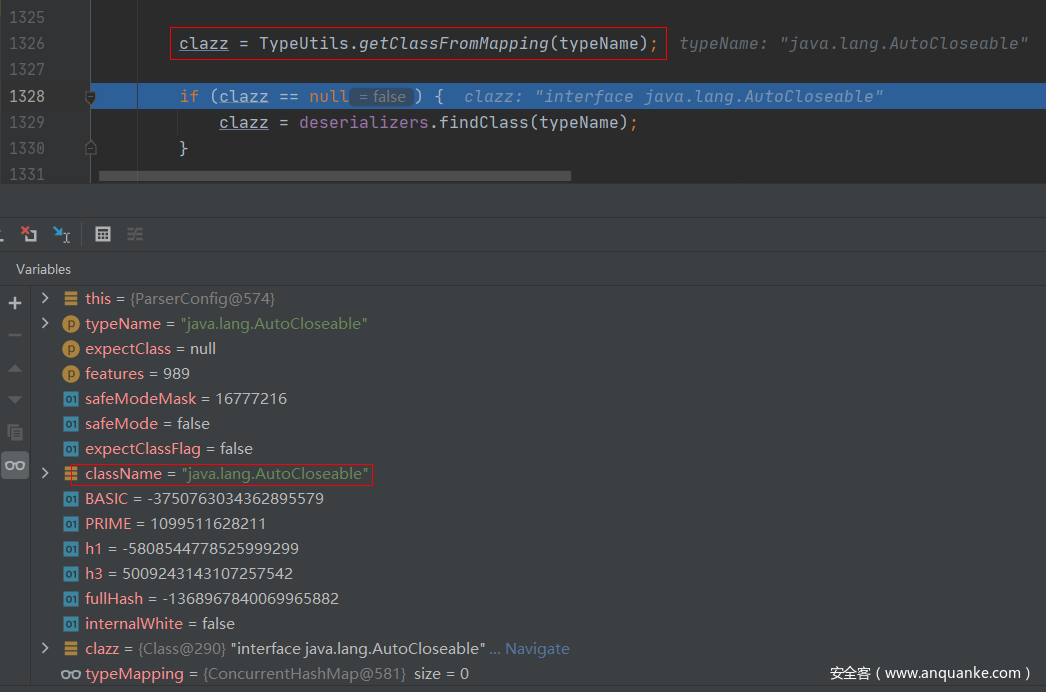The image size is (1046, 692).
Task: Open the Evaluate Expression calculator icon
Action: click(x=102, y=234)
